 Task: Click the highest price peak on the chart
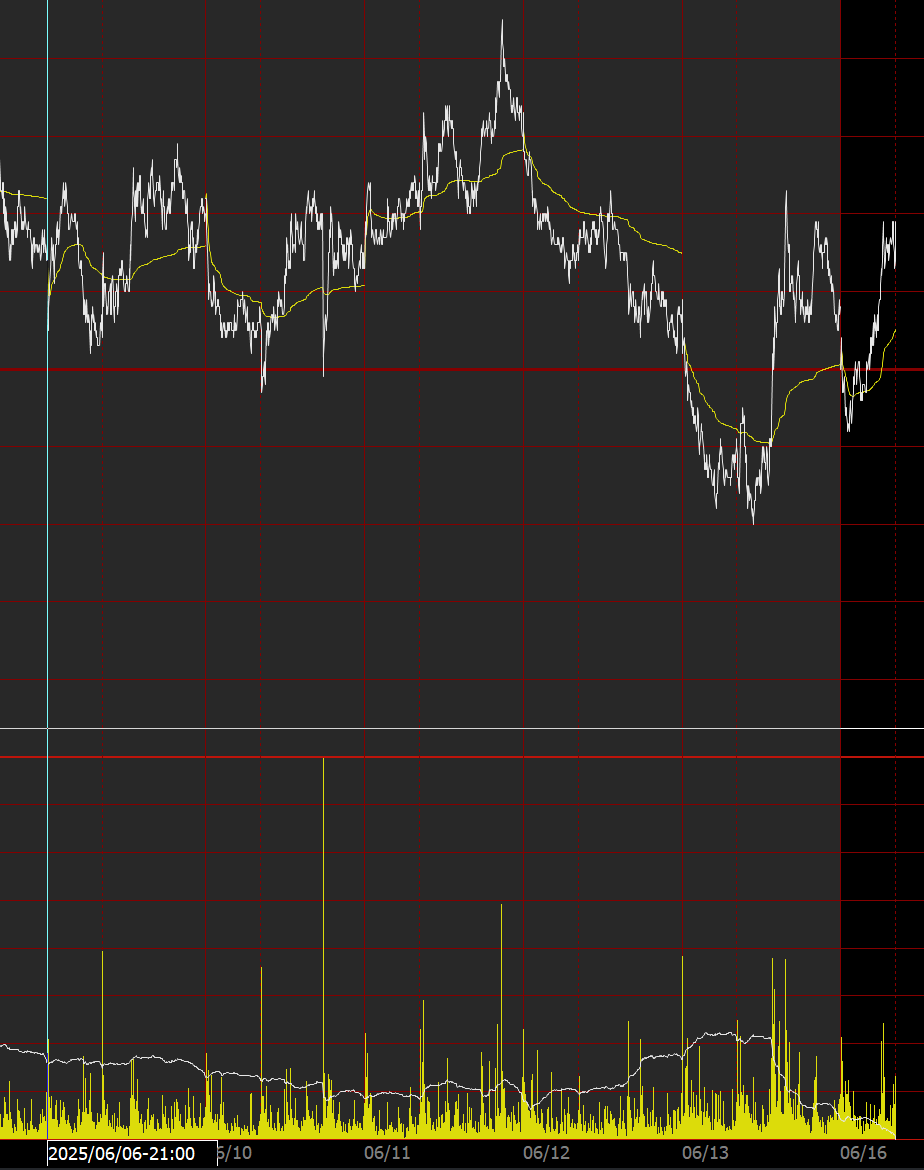click(502, 24)
